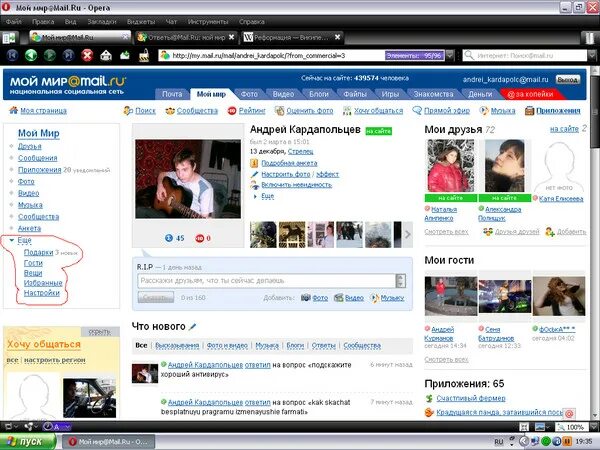The width and height of the screenshot is (600, 450).
Task: Open Сообщения in the left sidebar
Action: [x=38, y=158]
